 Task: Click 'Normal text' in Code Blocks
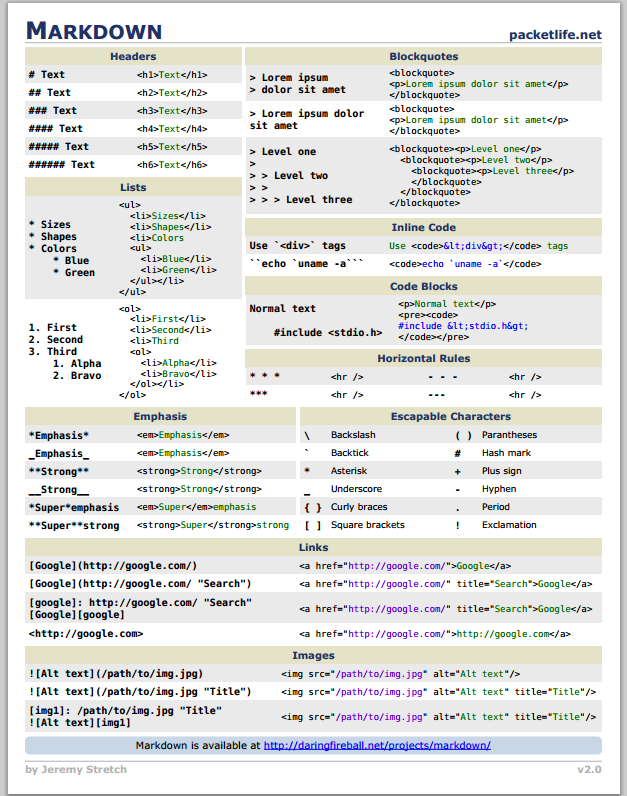point(282,309)
